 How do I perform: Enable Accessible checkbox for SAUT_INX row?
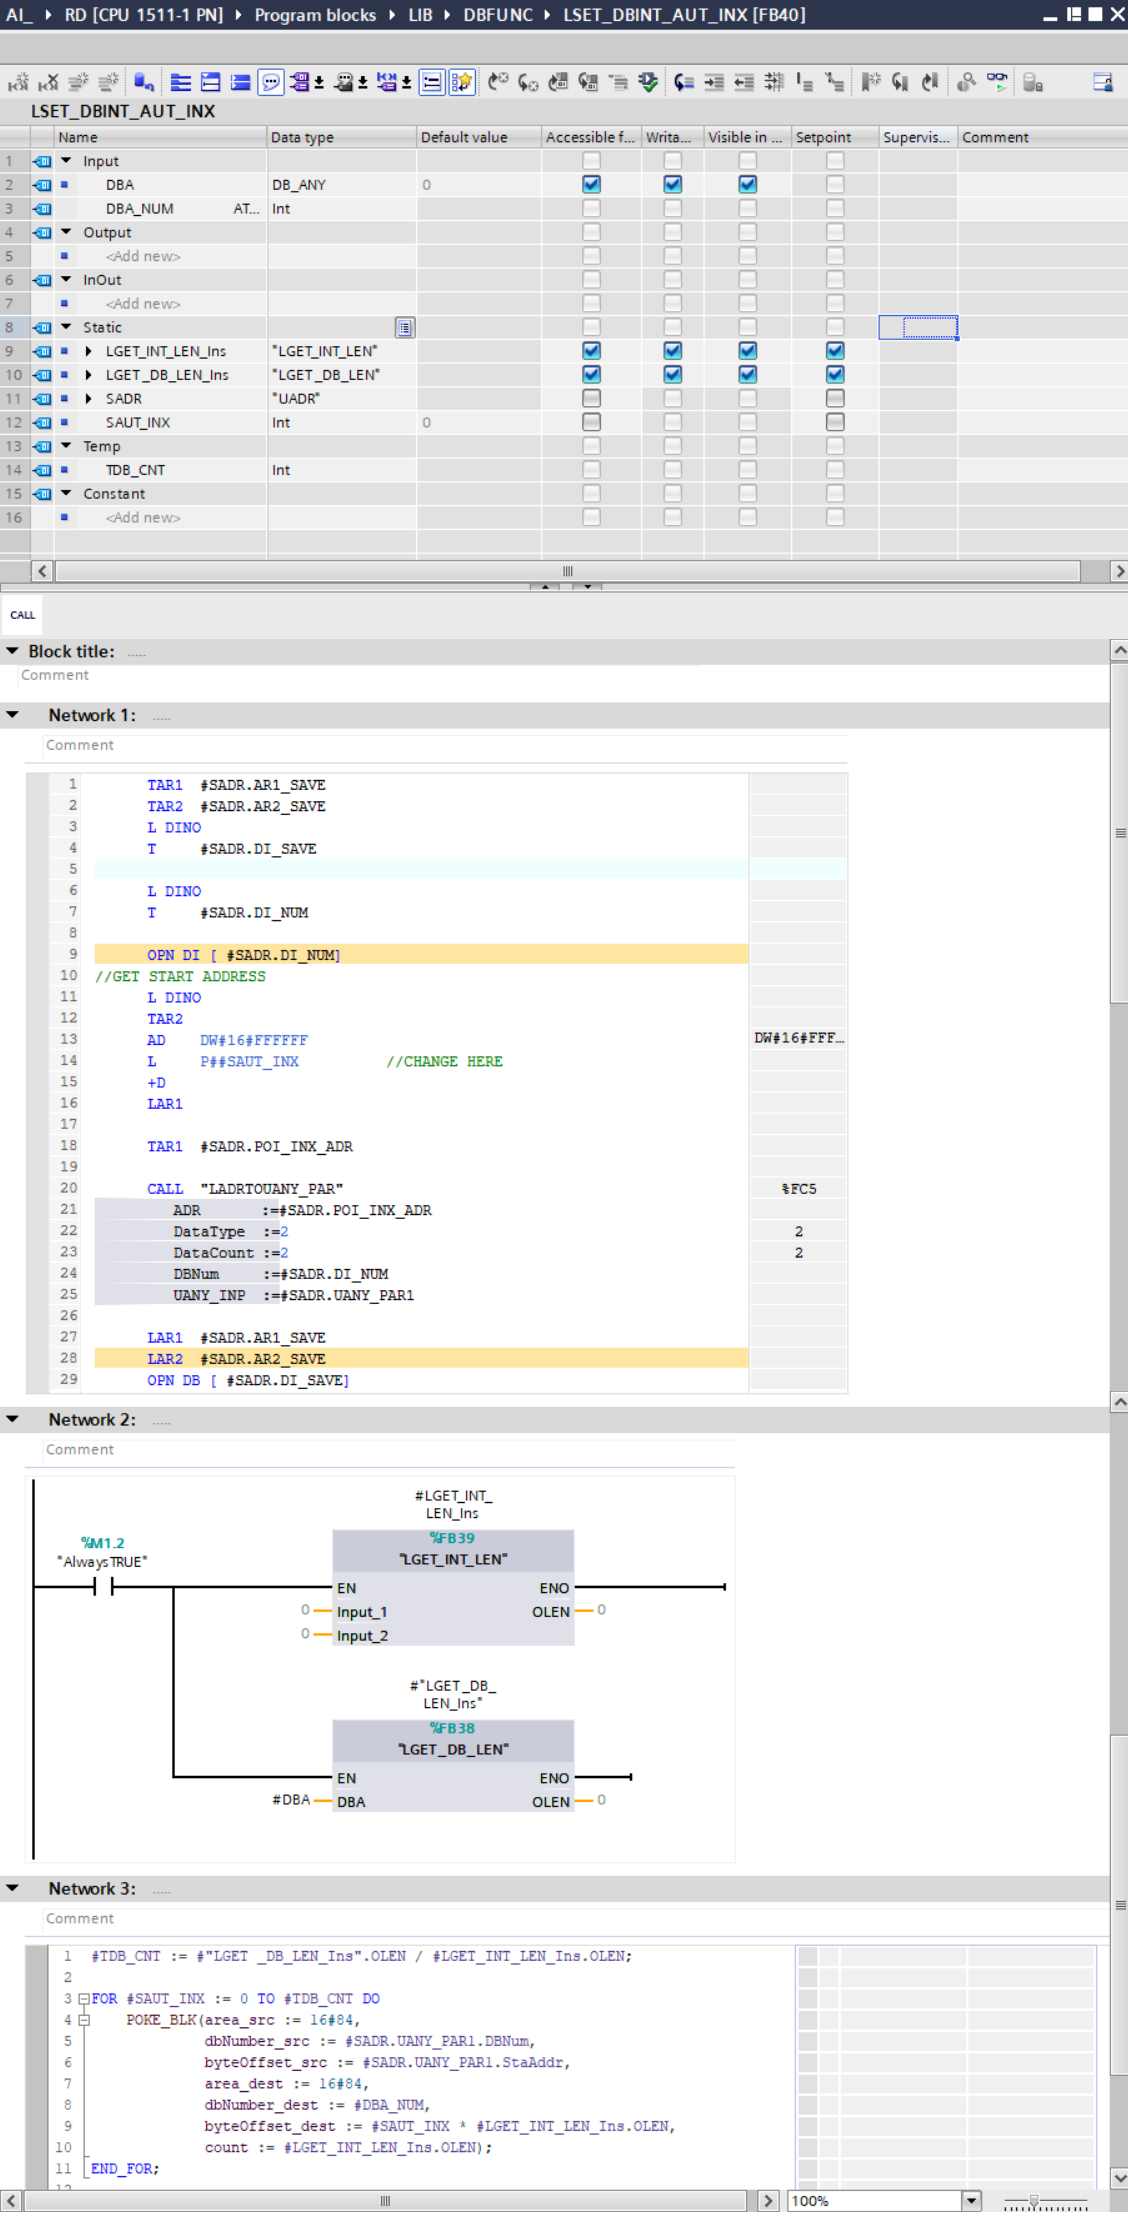coord(591,422)
